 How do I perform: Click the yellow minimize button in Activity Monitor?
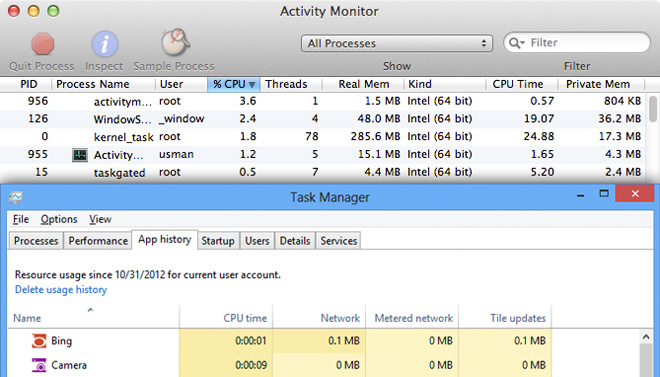[x=34, y=11]
